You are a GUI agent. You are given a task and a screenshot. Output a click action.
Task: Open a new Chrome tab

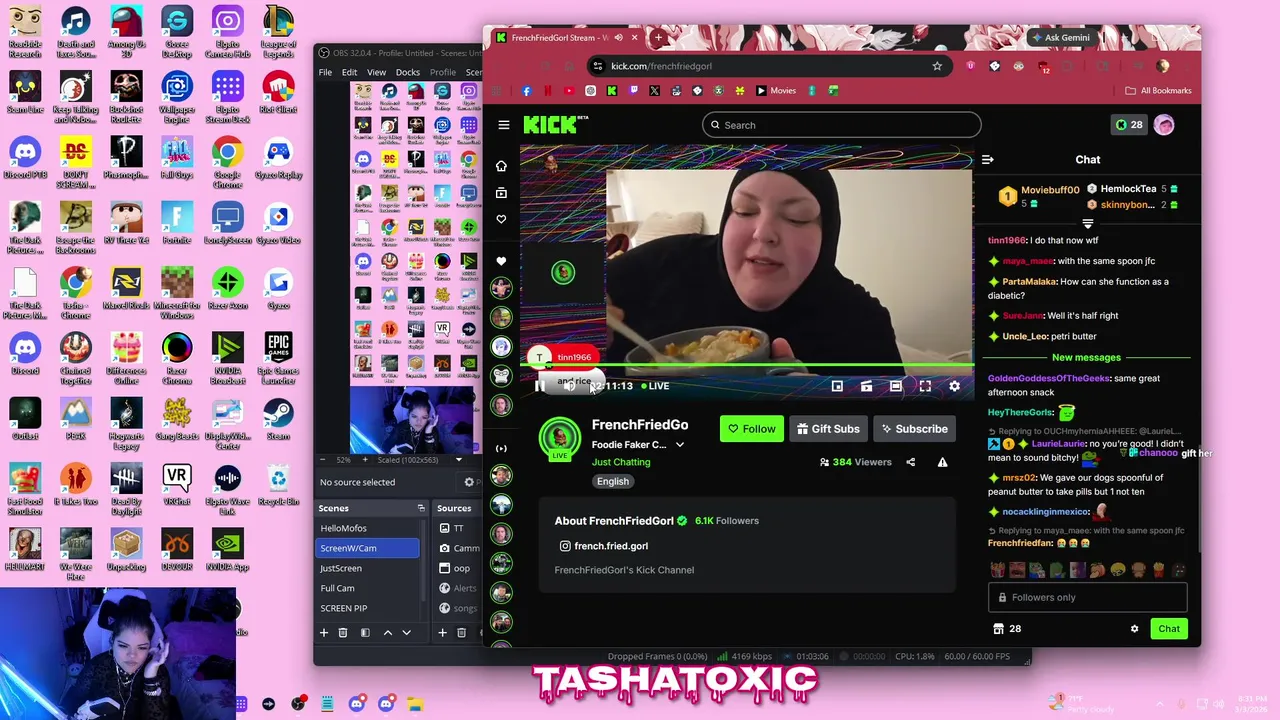pos(658,38)
